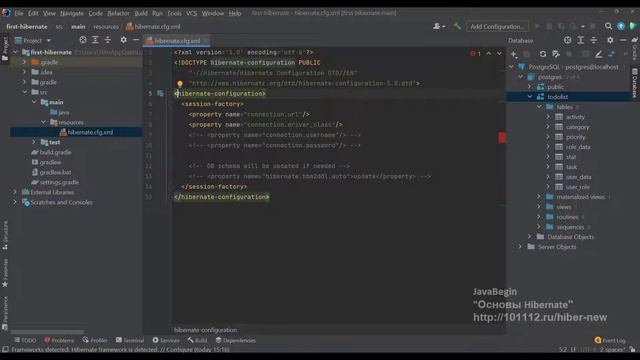Expand the public schema

pyautogui.click(x=530, y=87)
